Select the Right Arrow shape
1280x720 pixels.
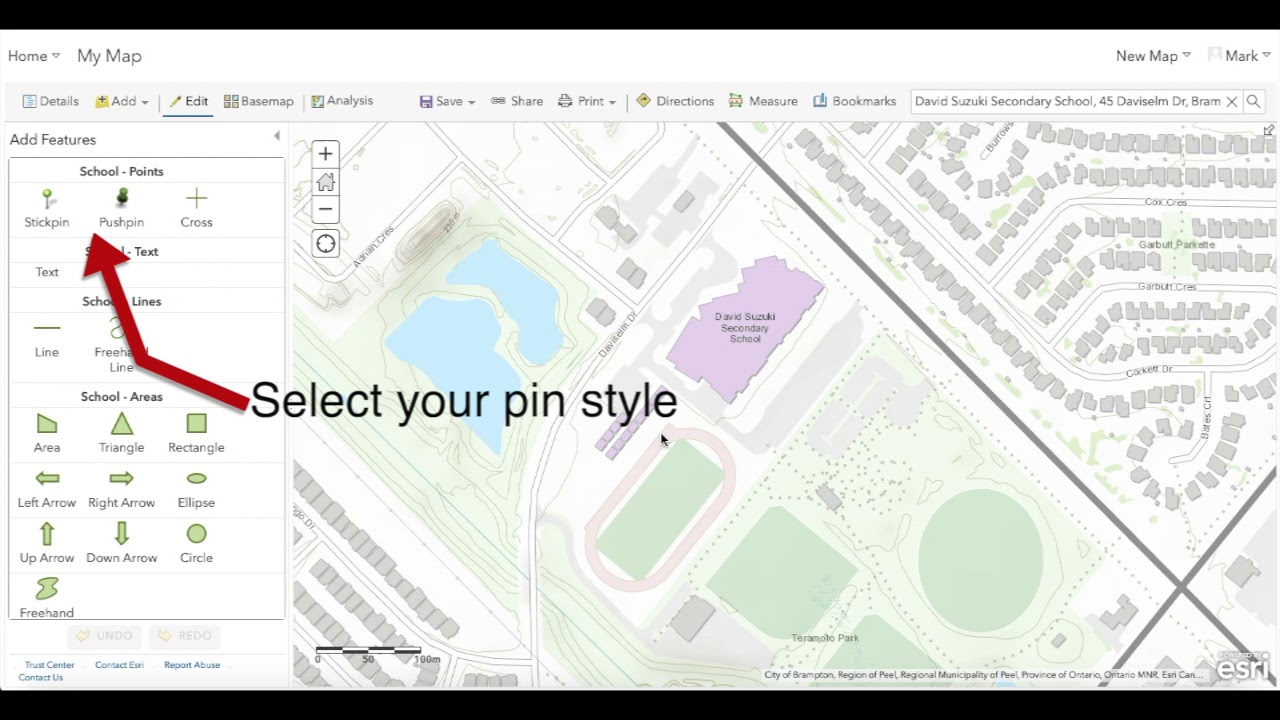point(121,489)
